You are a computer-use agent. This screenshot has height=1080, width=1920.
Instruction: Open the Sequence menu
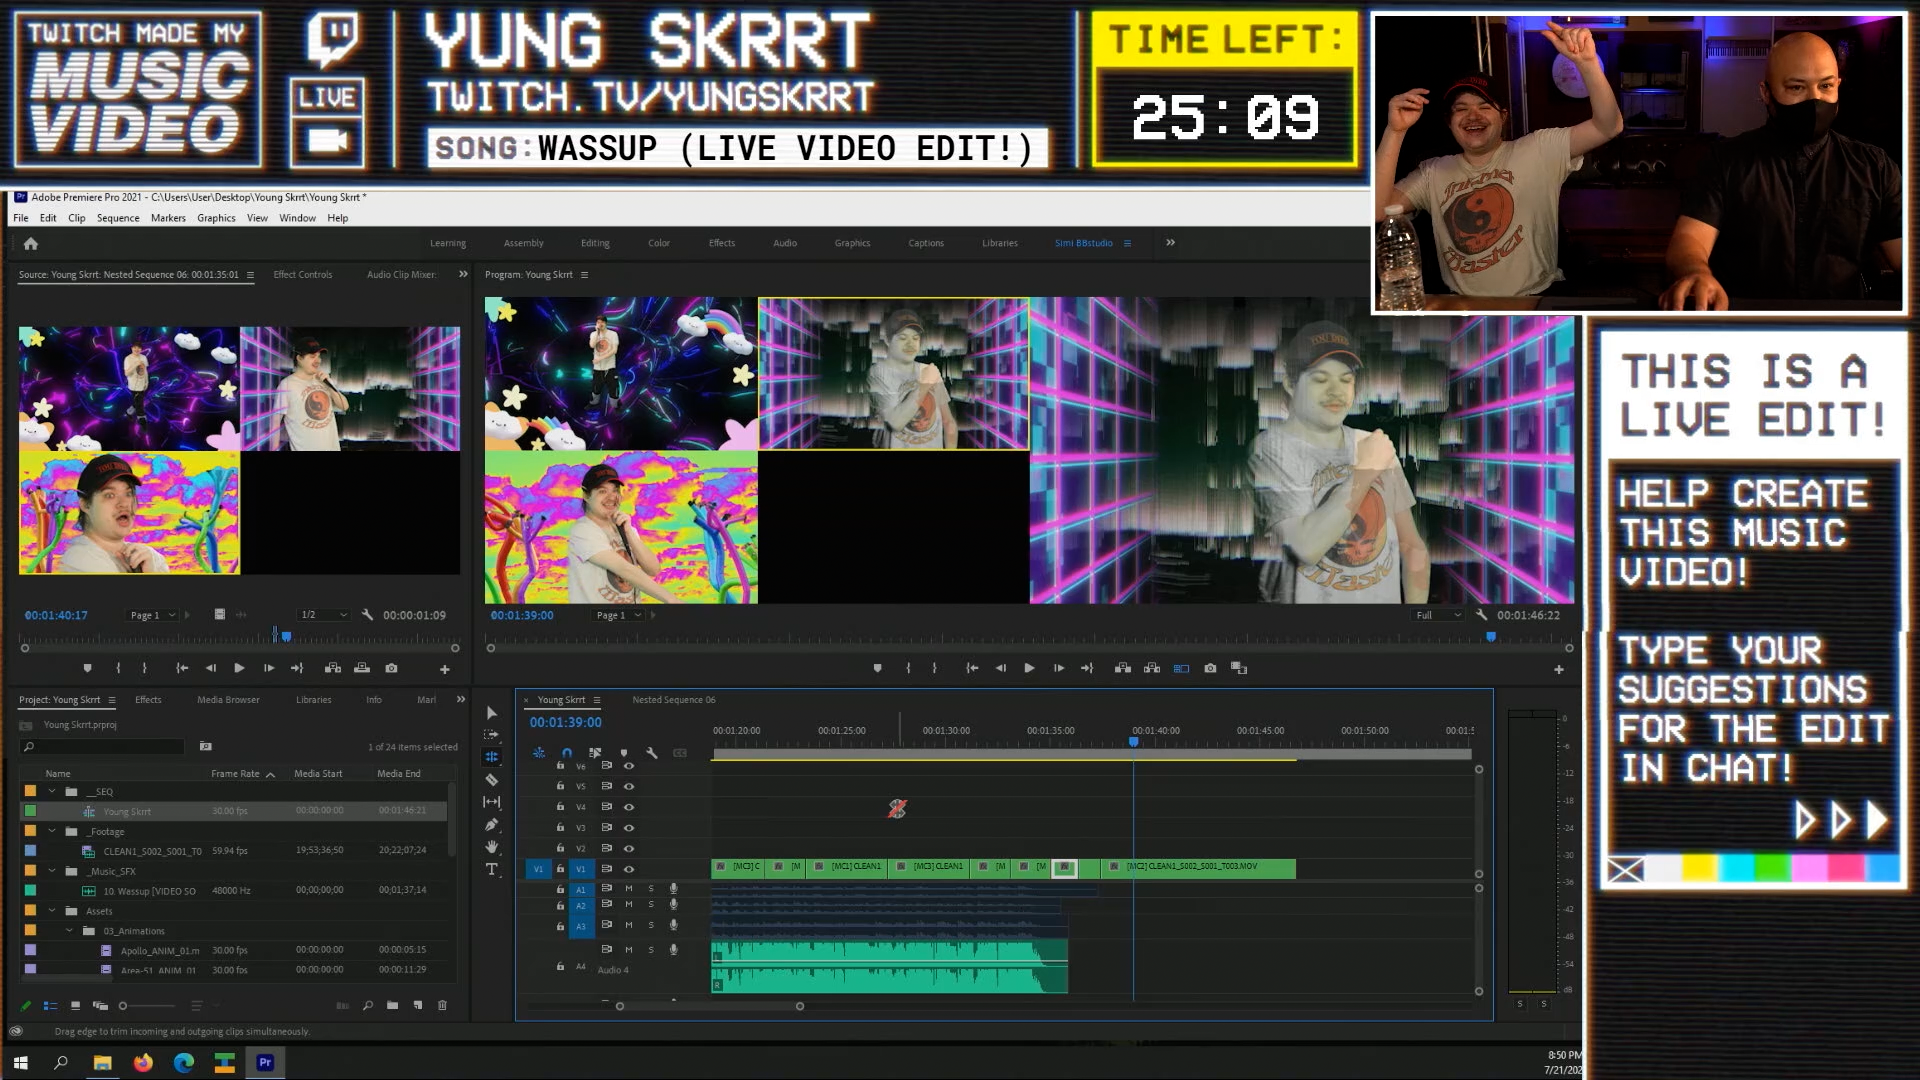point(118,218)
